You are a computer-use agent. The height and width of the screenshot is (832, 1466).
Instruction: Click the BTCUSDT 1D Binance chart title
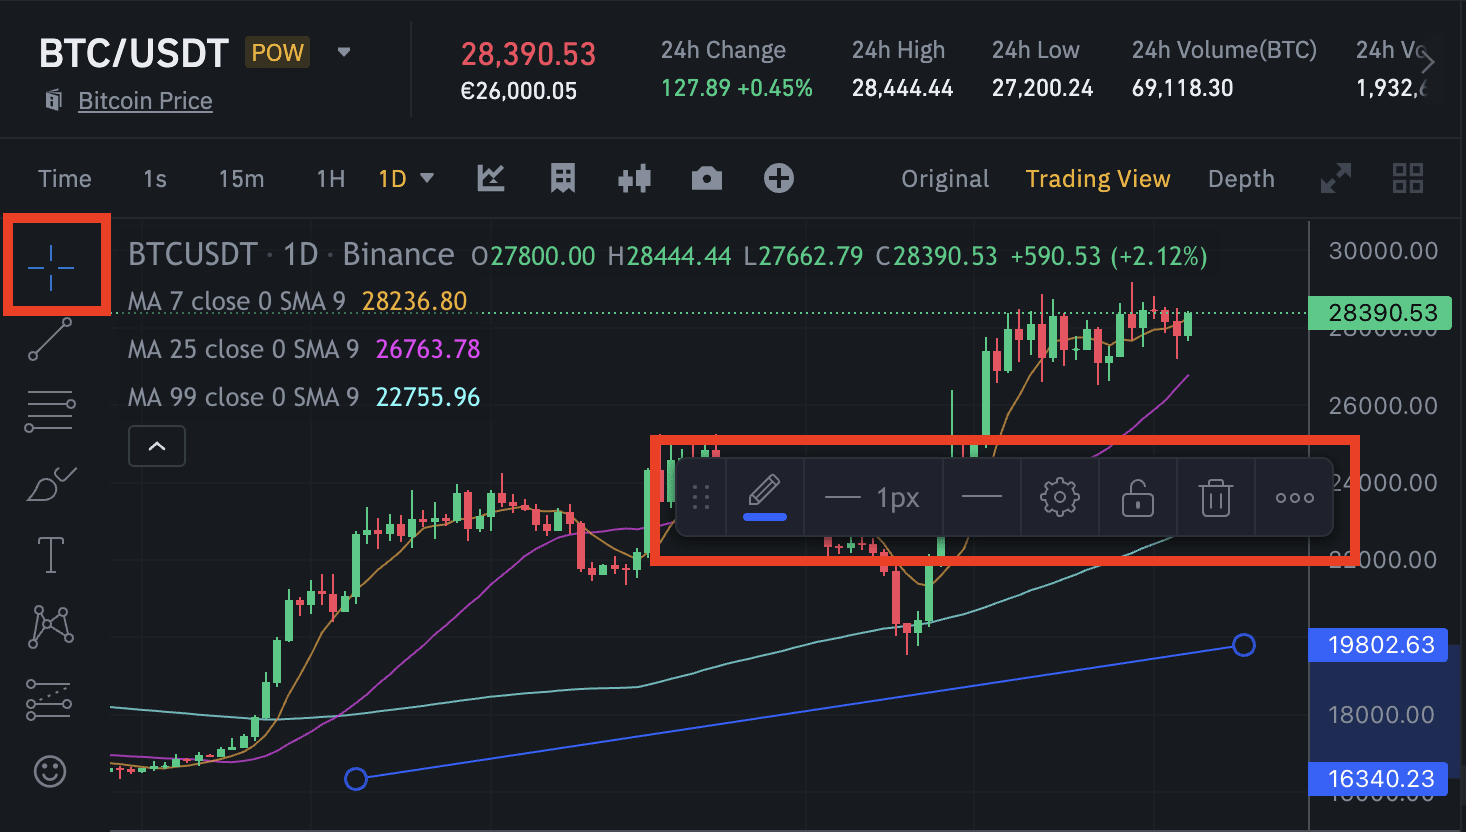click(291, 255)
